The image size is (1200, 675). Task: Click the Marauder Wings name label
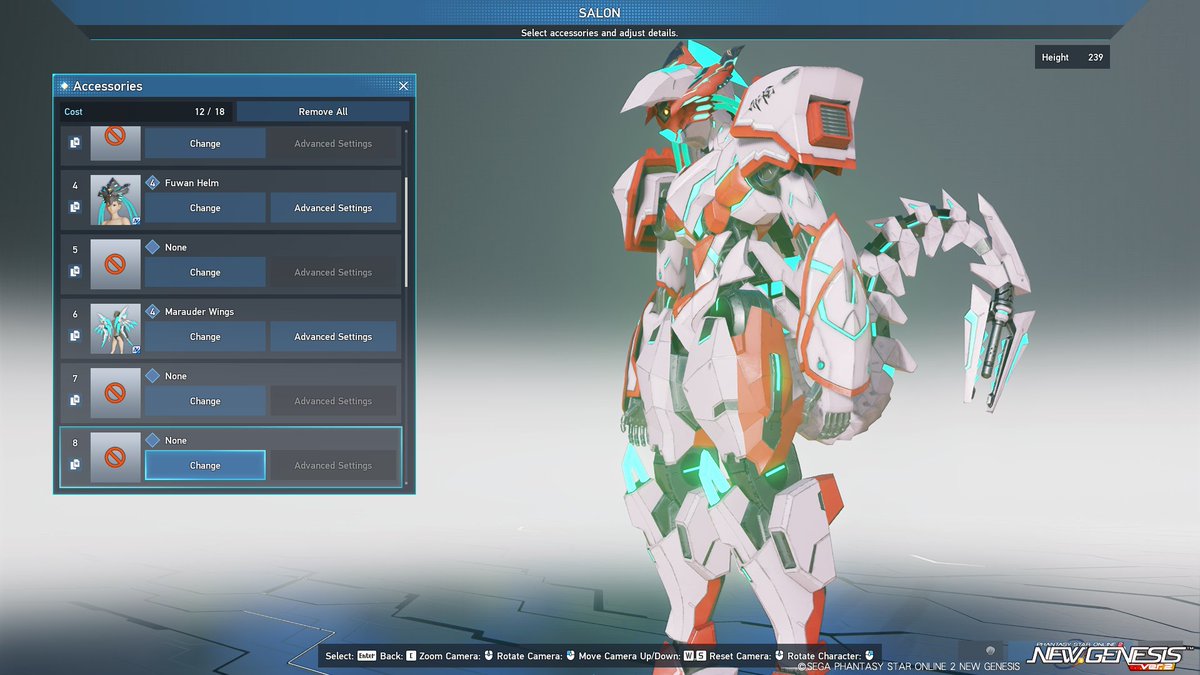pyautogui.click(x=200, y=312)
